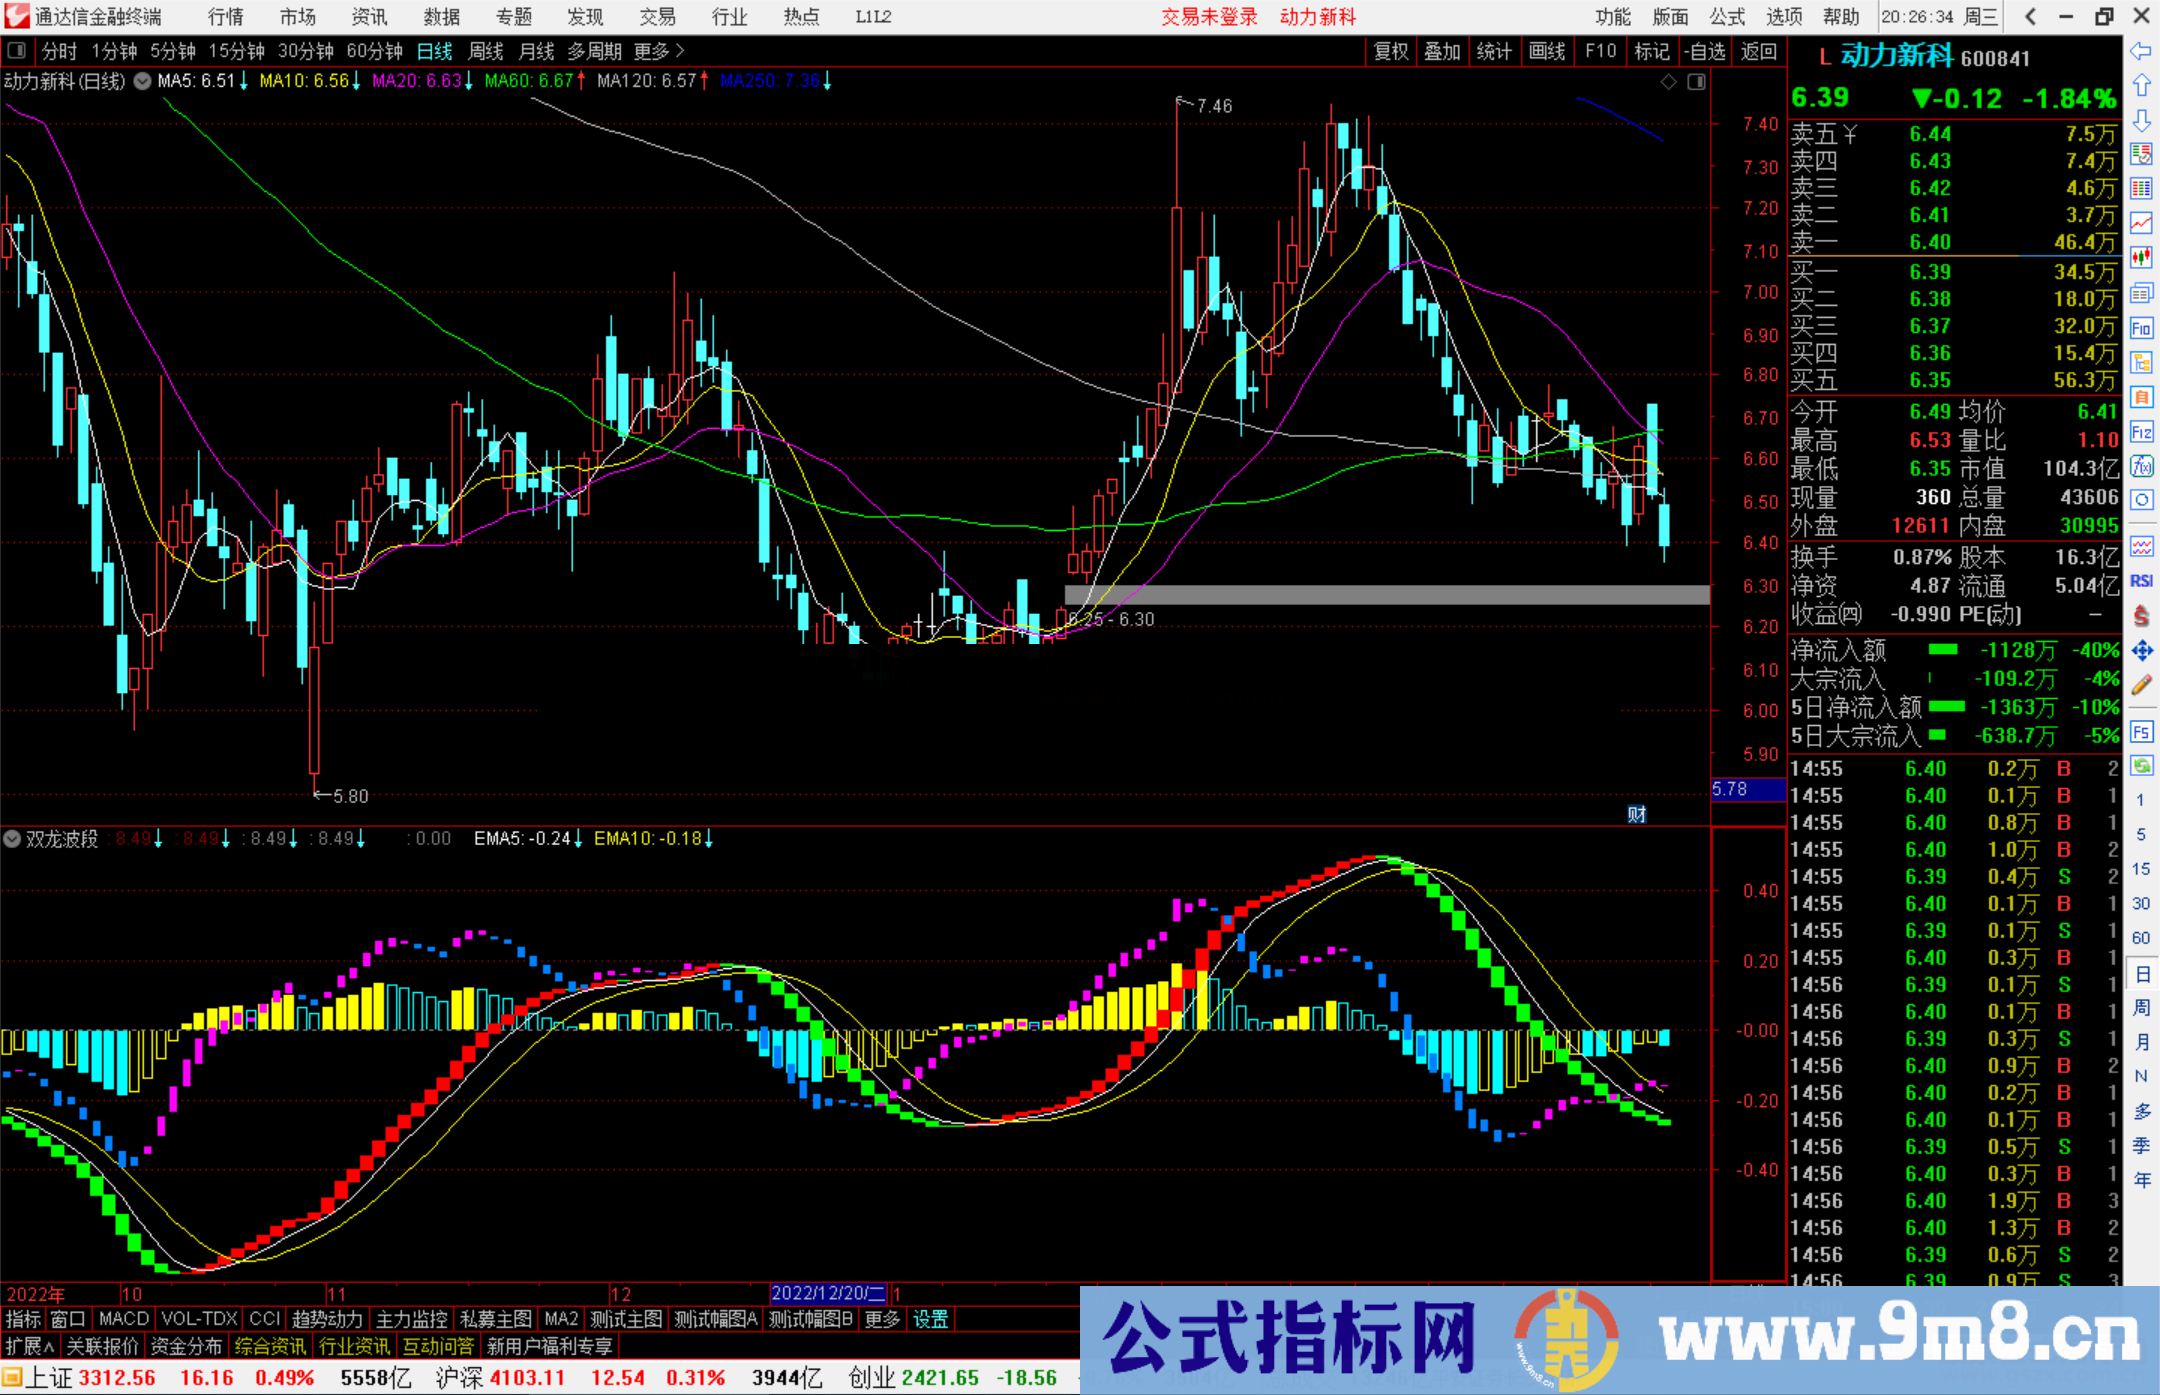
Task: Switch chart to the 周线 tab
Action: tap(485, 51)
